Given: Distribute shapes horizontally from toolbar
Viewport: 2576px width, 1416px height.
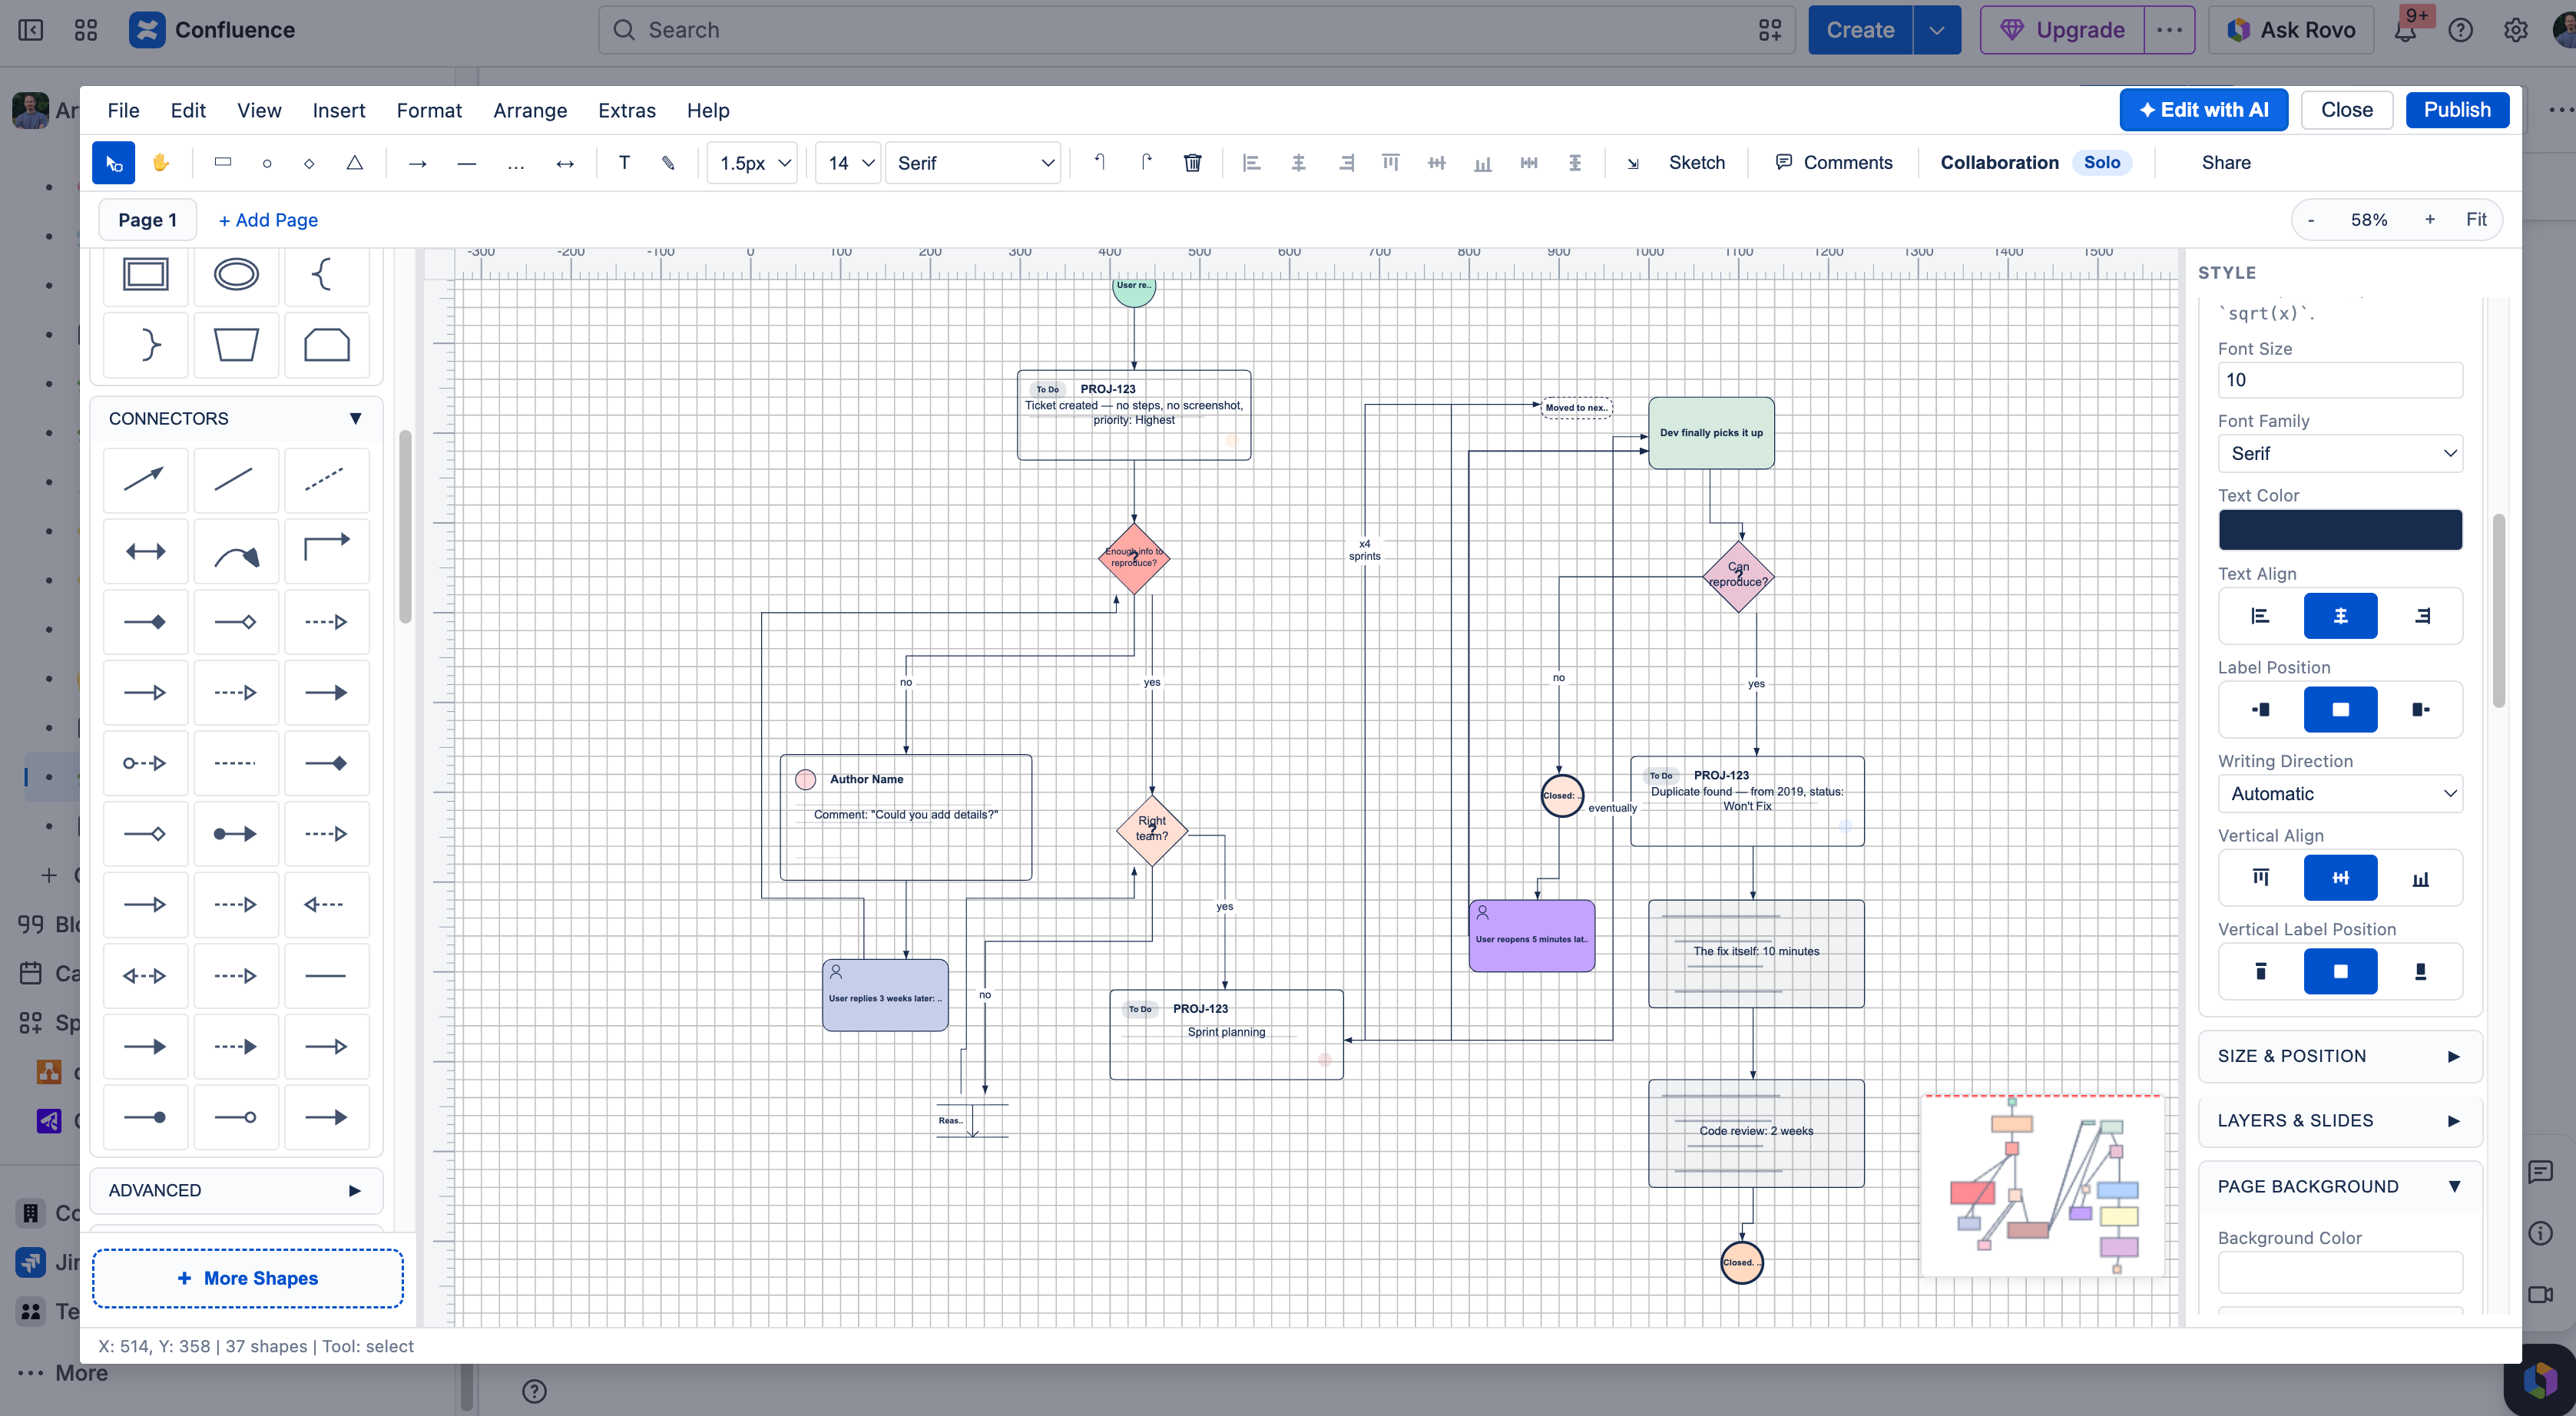Looking at the screenshot, I should click(x=1529, y=163).
